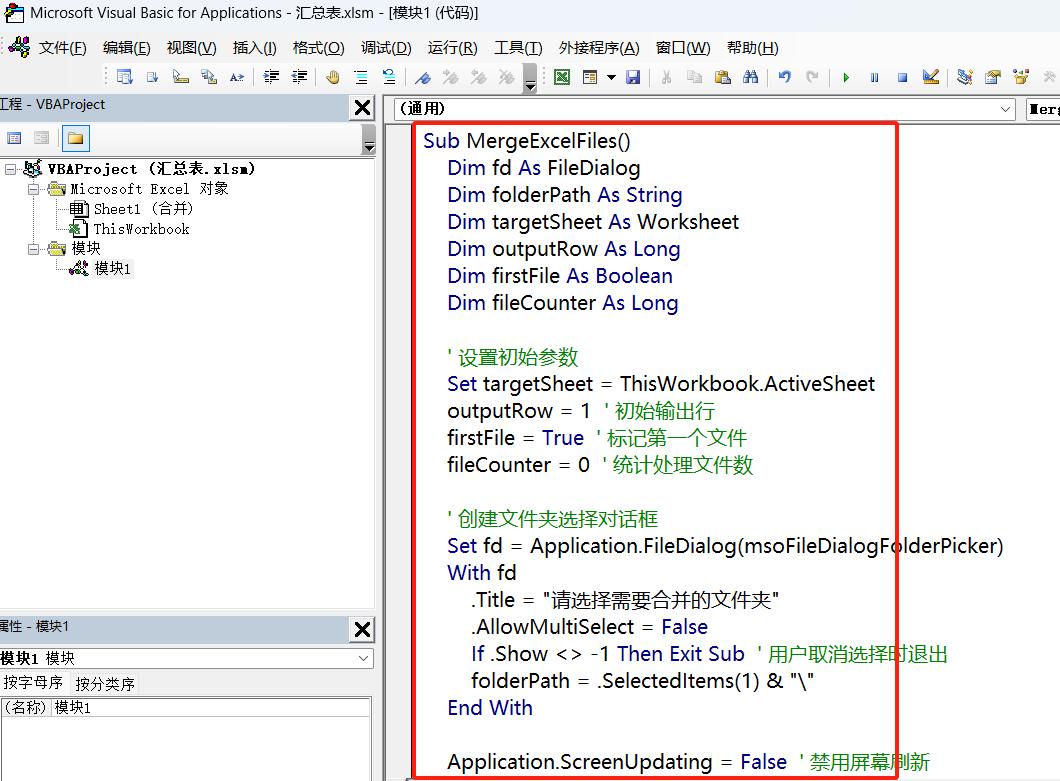Open the 窗口(W) menu

click(x=683, y=48)
